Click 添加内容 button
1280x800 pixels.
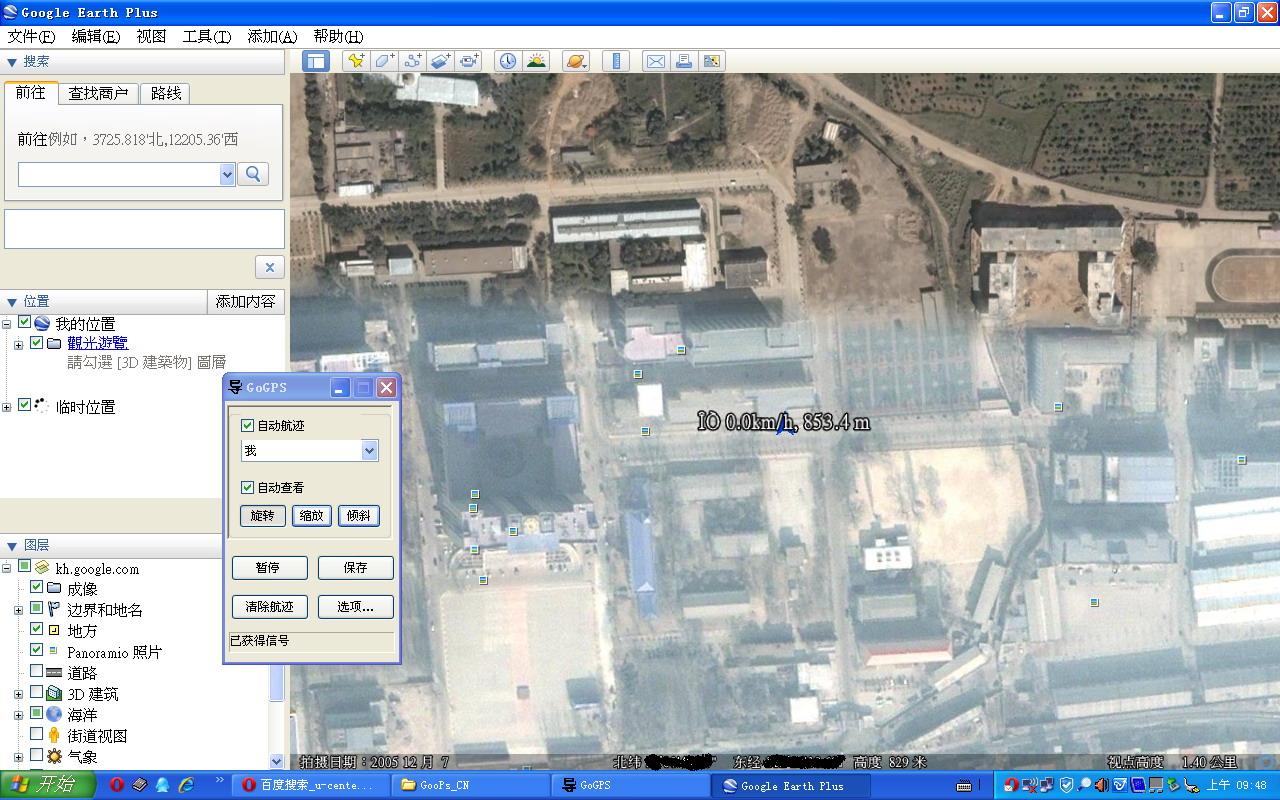click(245, 301)
